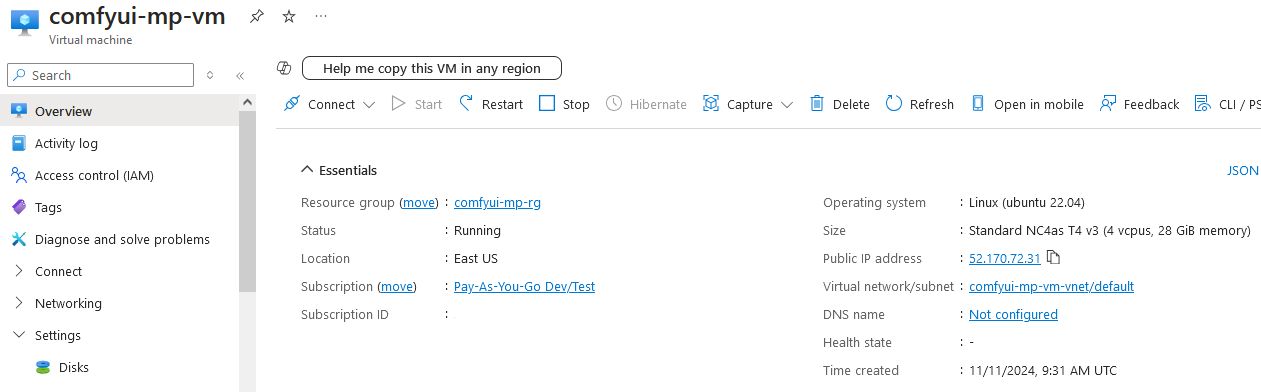Click the Connect toolbar button
This screenshot has width=1261, height=392.
[x=320, y=104]
